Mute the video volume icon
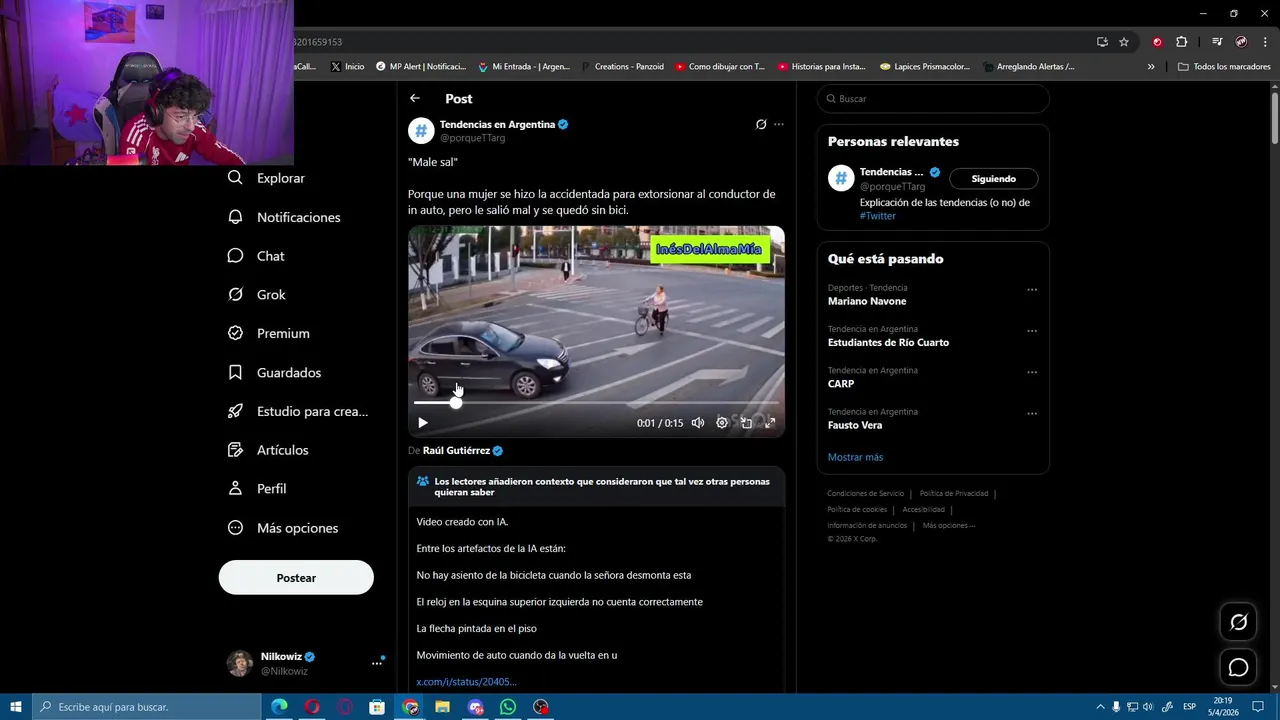 coord(698,423)
